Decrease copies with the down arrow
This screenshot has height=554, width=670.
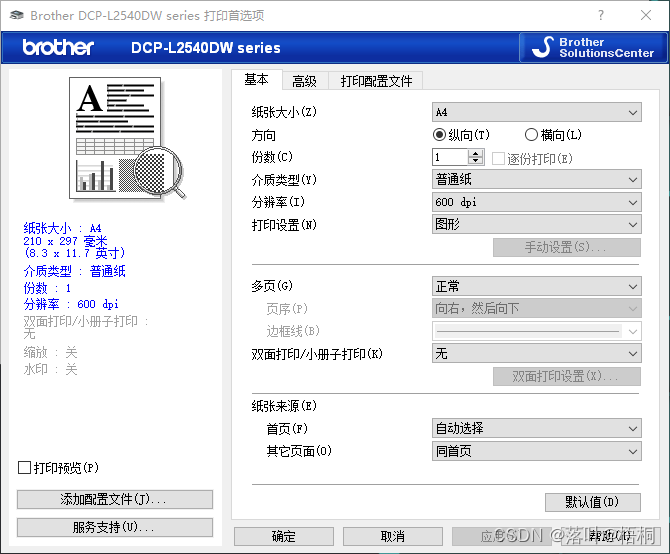(x=475, y=161)
